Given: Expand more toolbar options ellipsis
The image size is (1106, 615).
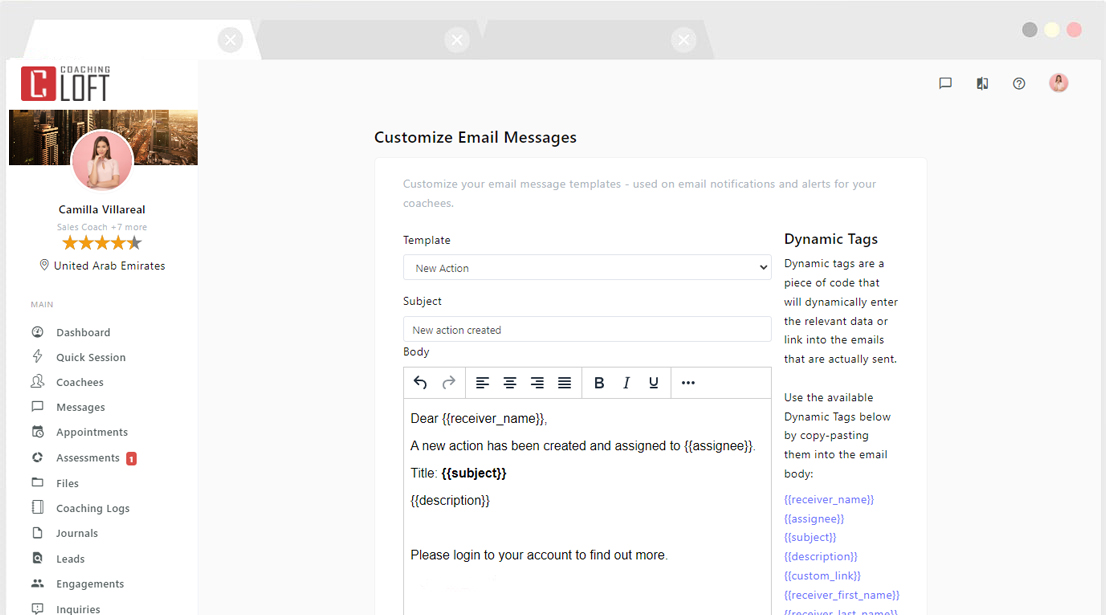Looking at the screenshot, I should (x=688, y=383).
